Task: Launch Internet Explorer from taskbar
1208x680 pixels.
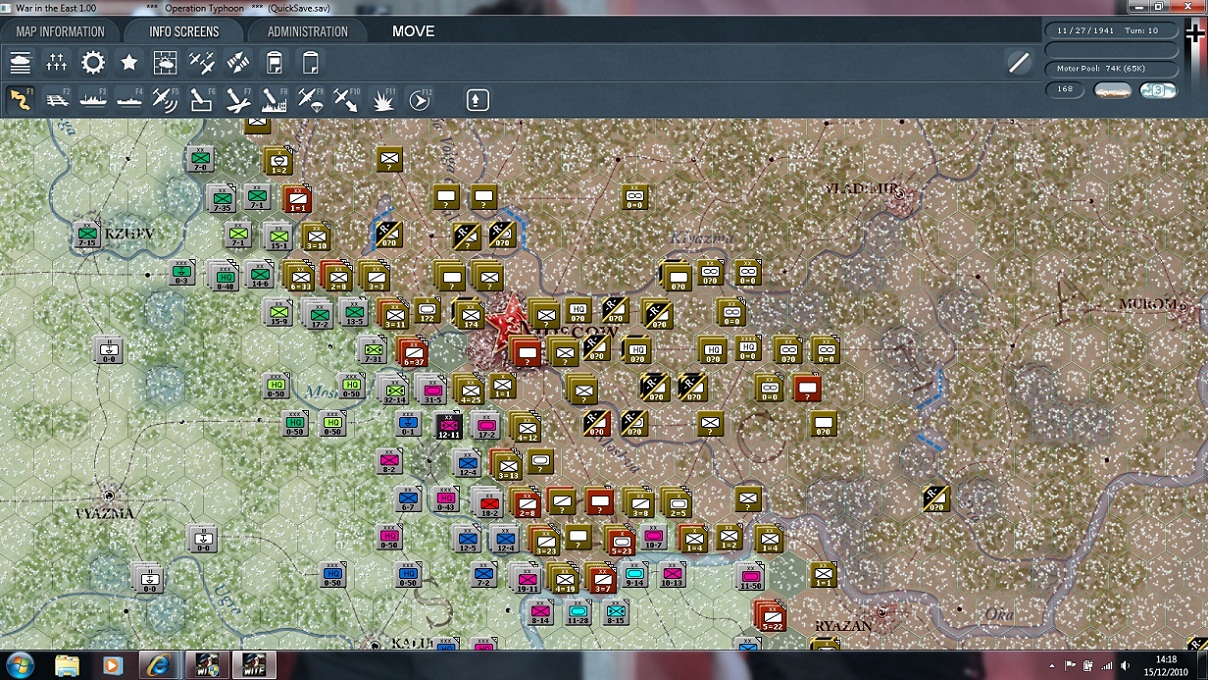Action: (158, 665)
